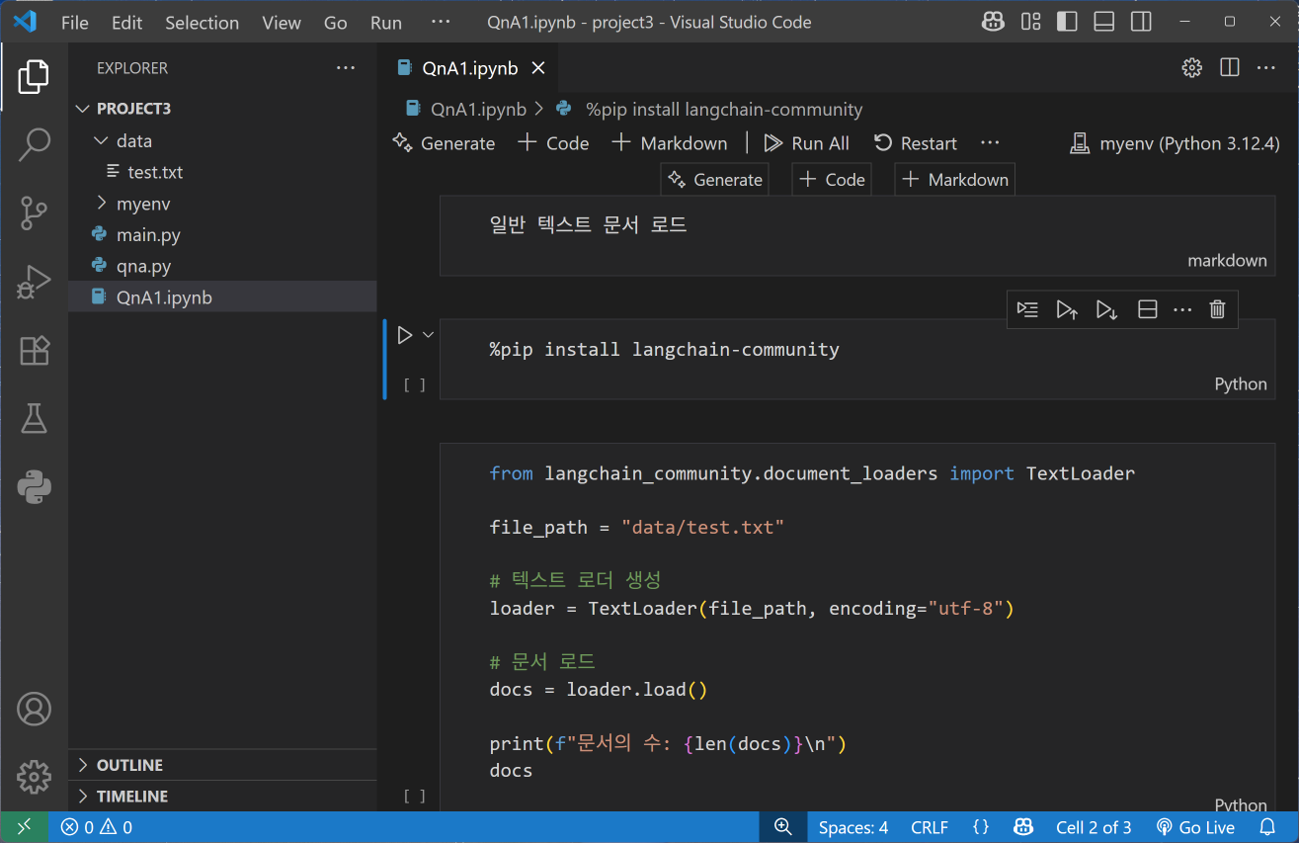Execute cells above current cell

[1067, 309]
